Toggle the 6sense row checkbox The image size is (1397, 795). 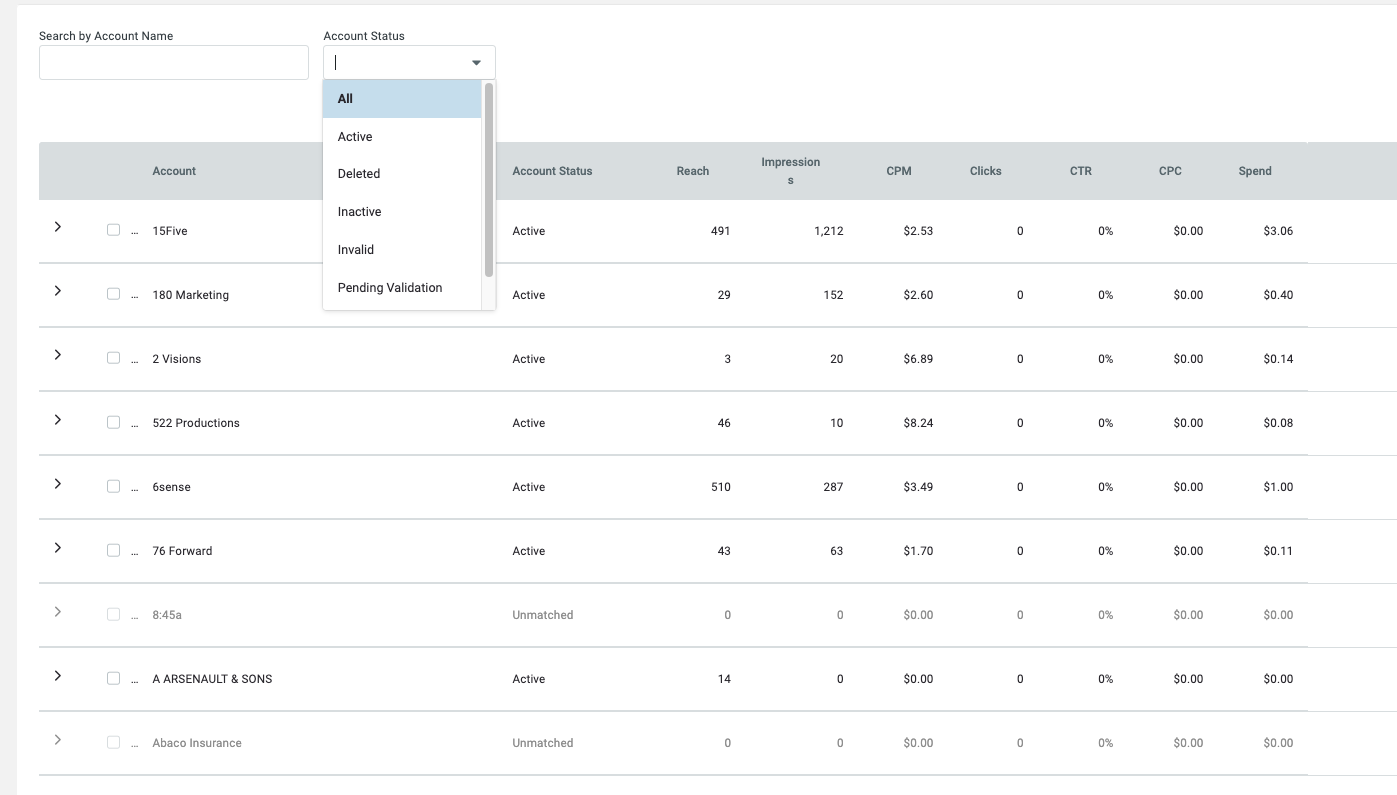[113, 486]
